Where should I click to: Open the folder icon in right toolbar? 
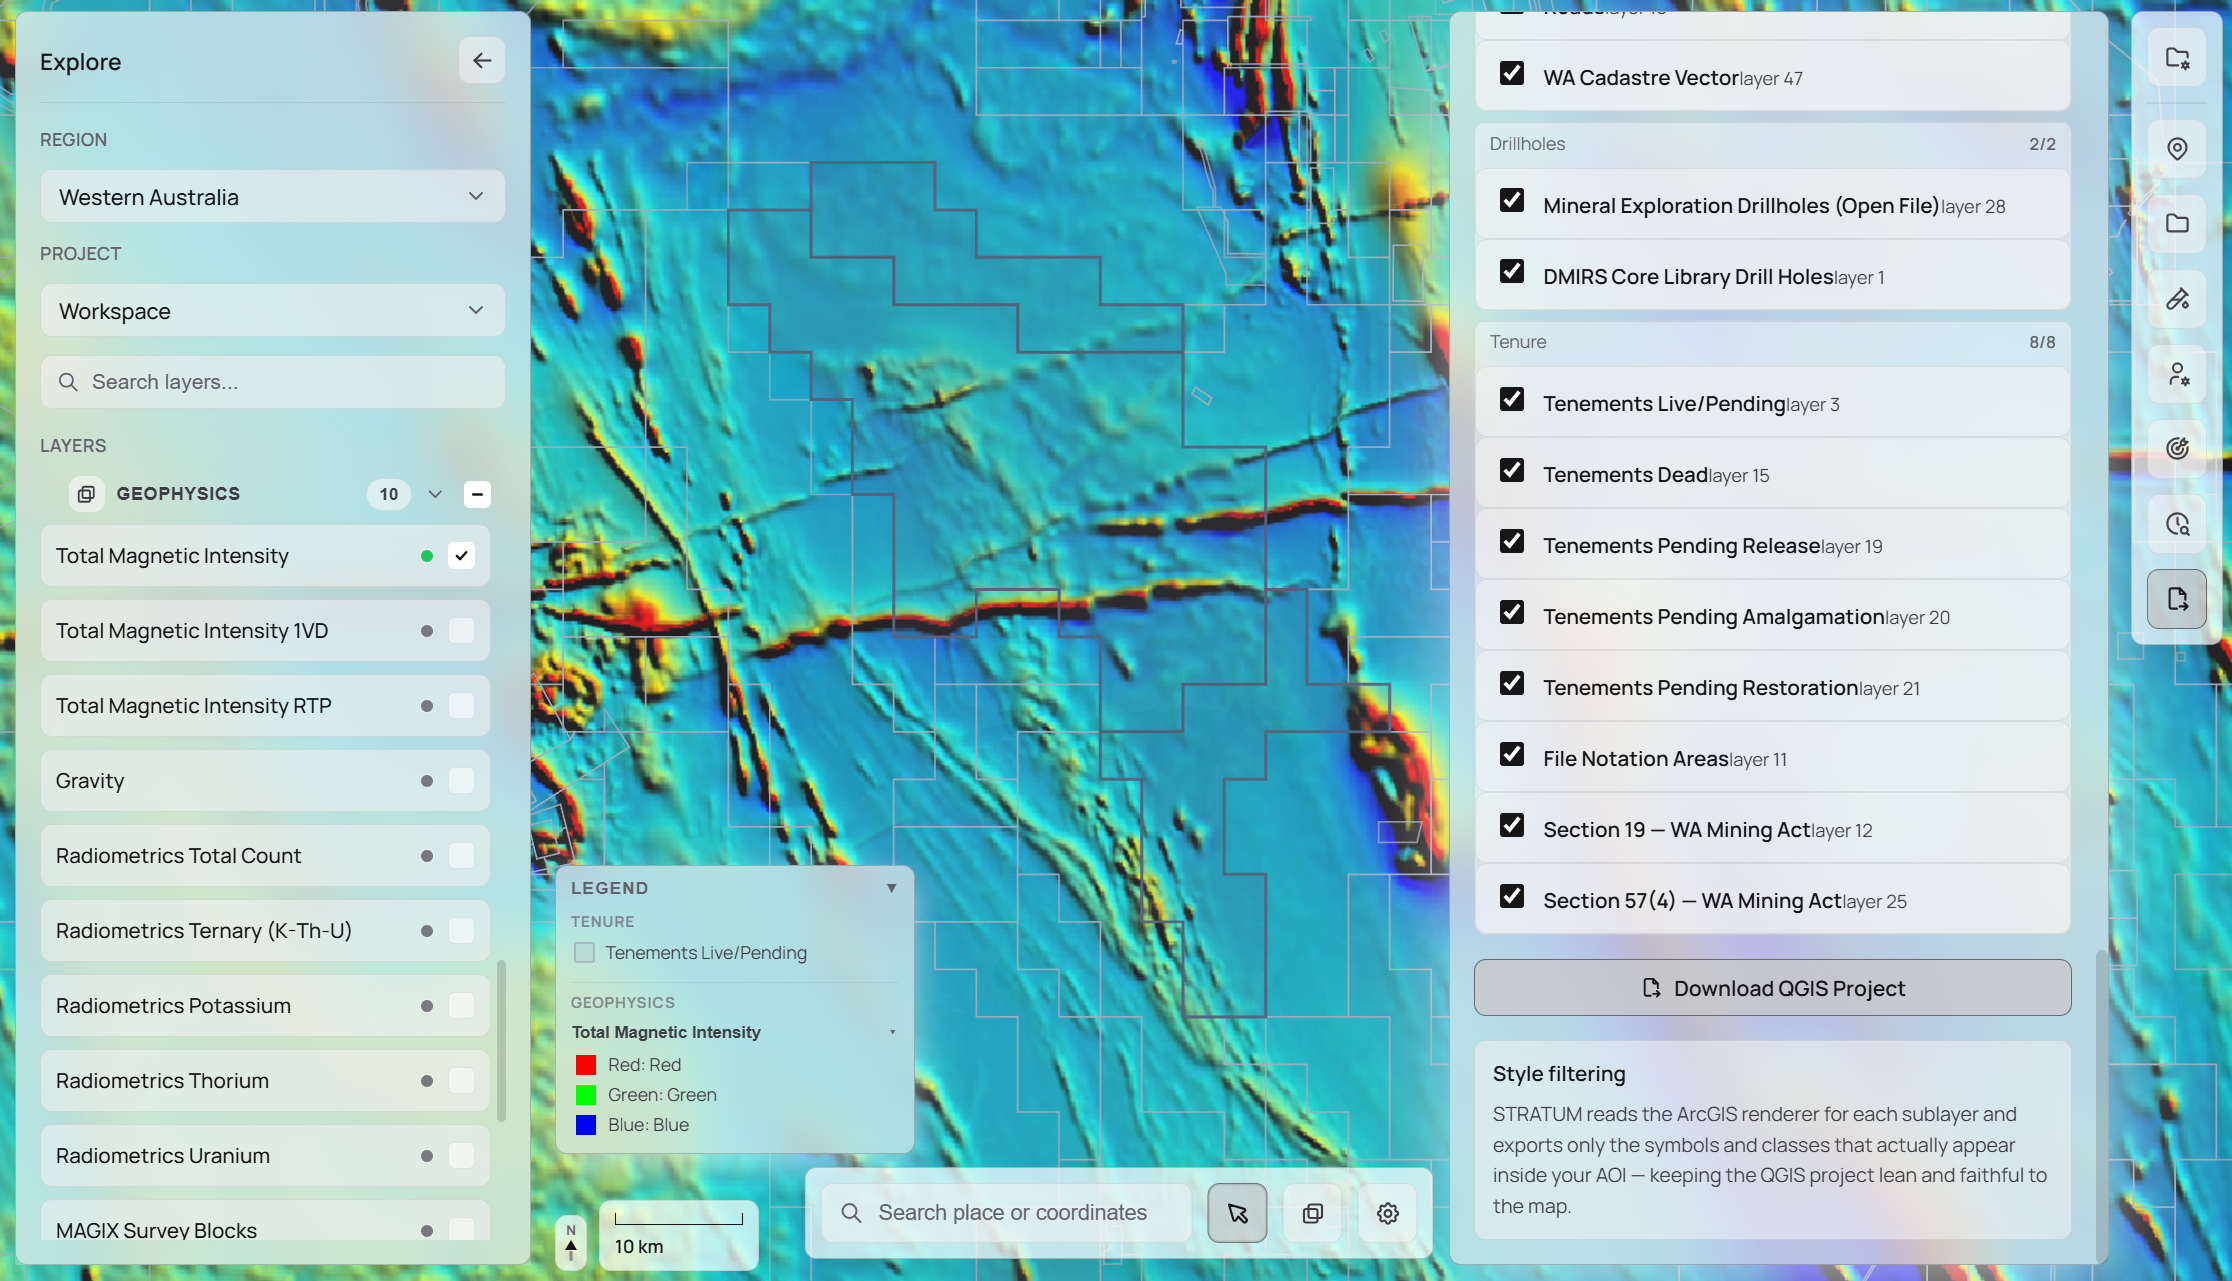pos(2177,223)
